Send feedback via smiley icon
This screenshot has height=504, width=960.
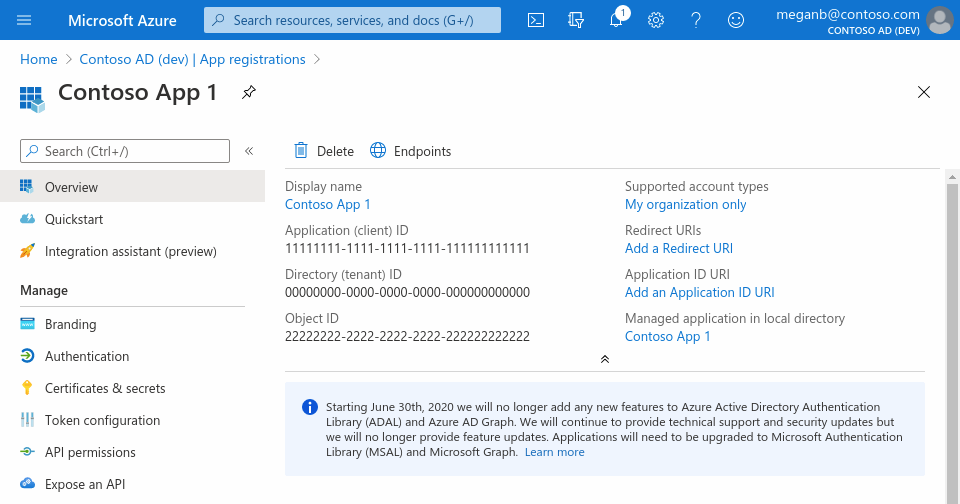[x=736, y=20]
